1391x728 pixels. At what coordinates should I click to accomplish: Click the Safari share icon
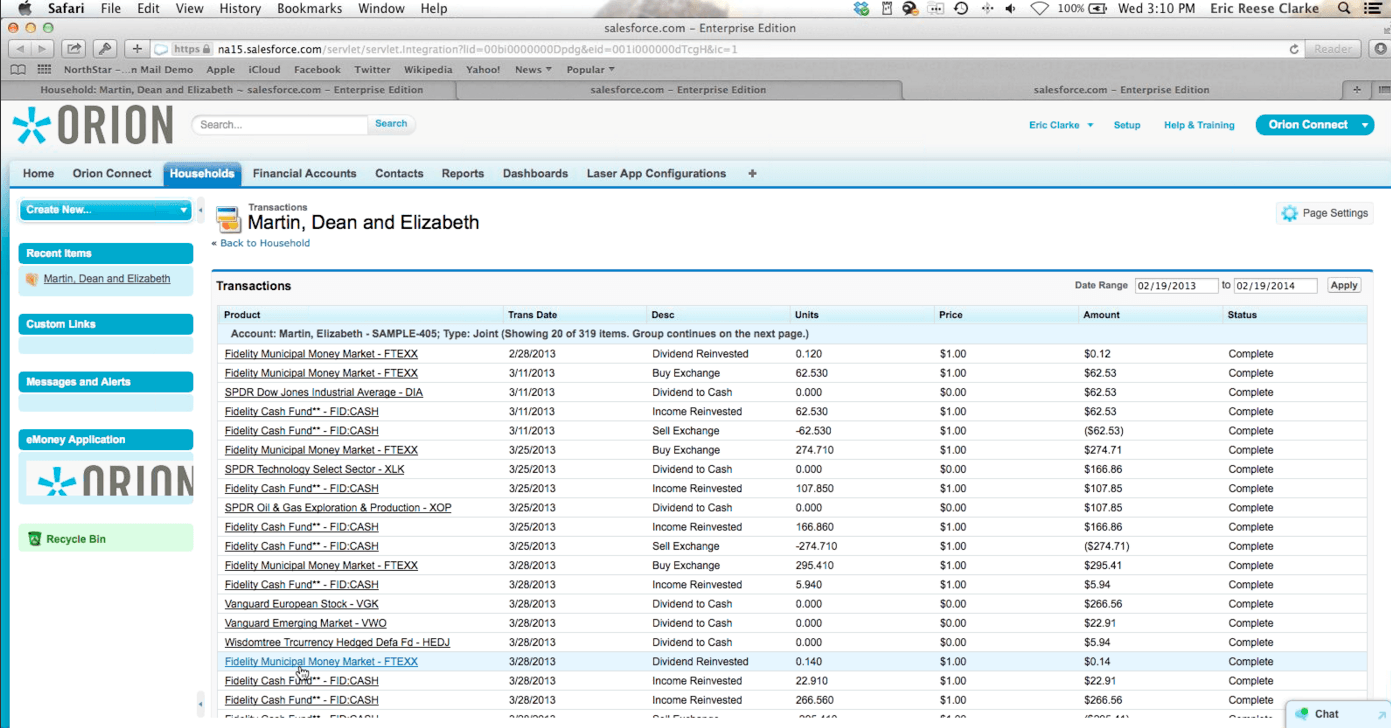click(x=74, y=49)
